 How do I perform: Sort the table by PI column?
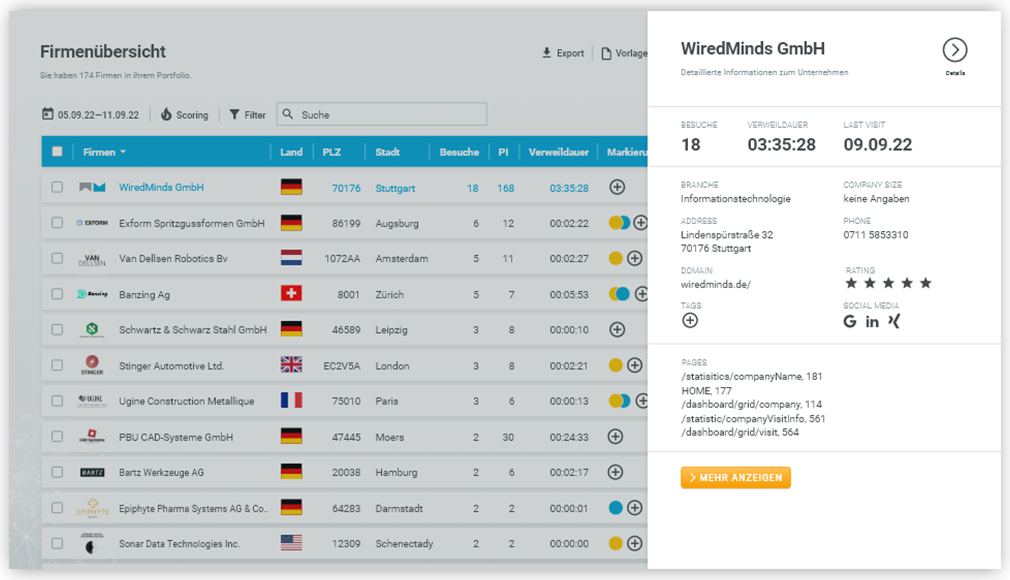(503, 152)
